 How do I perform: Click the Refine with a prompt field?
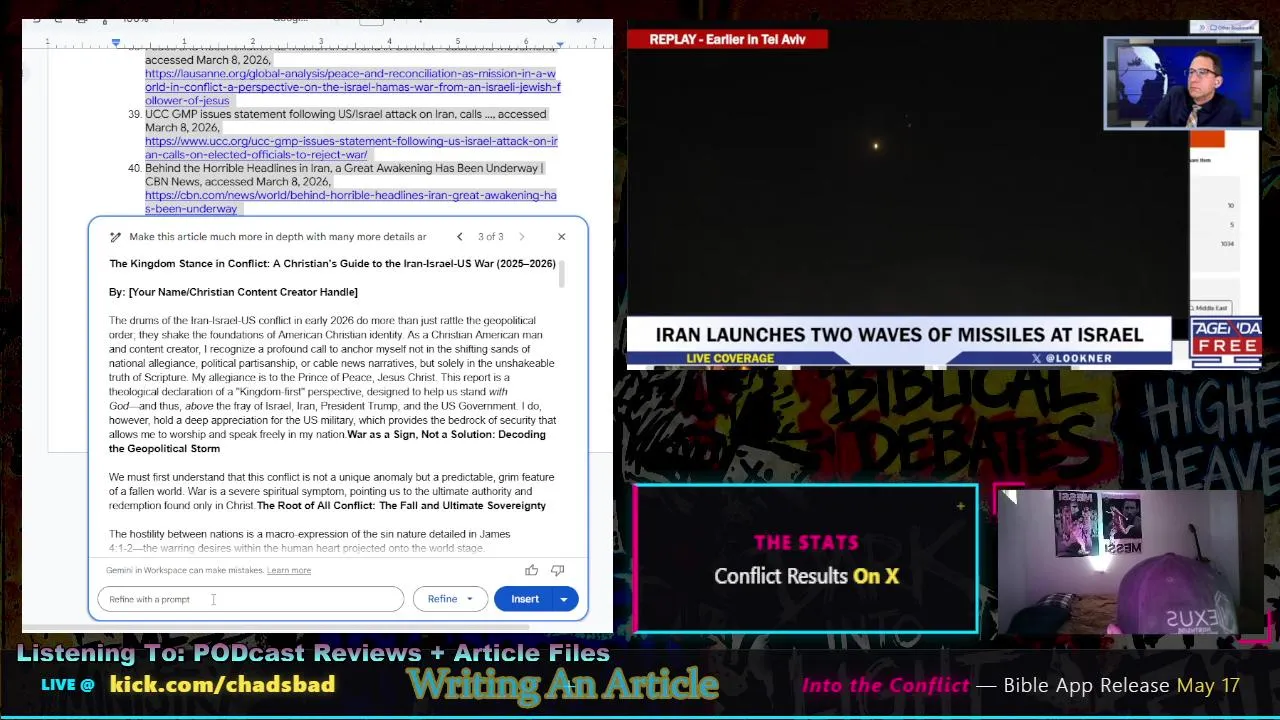pyautogui.click(x=250, y=599)
